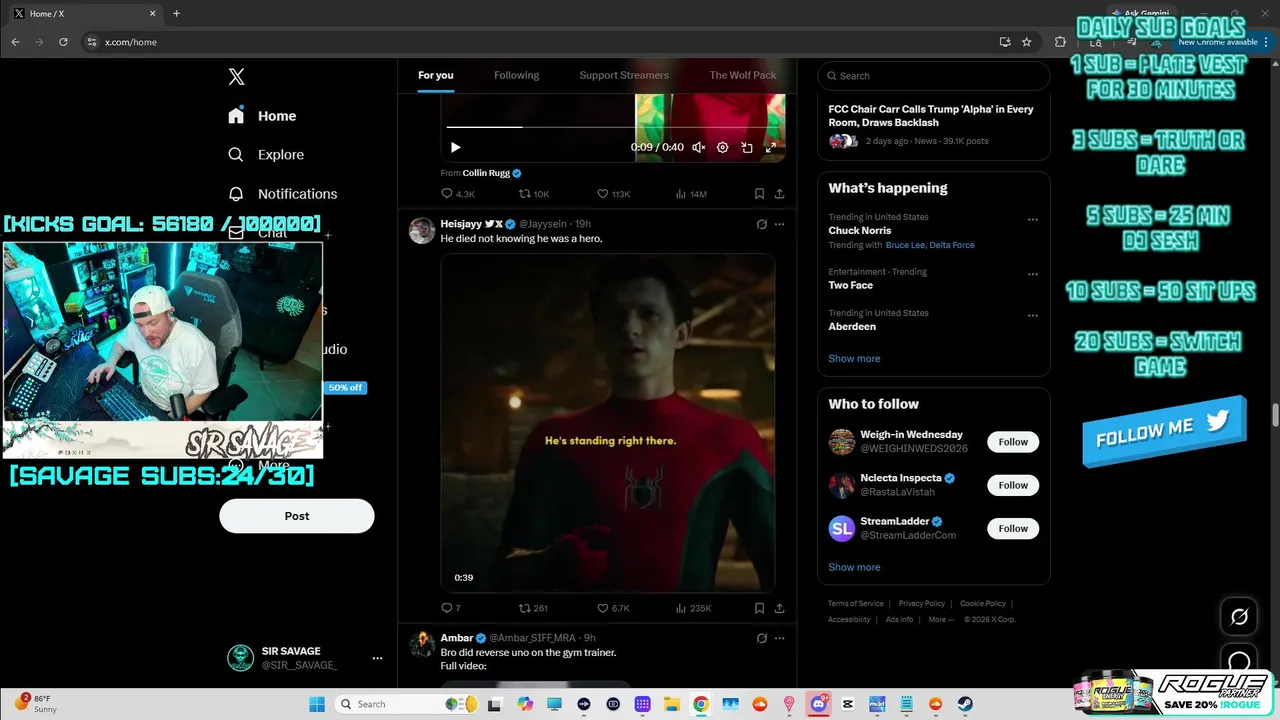The width and height of the screenshot is (1280, 720).
Task: Open Explore in the sidebar
Action: pyautogui.click(x=266, y=155)
